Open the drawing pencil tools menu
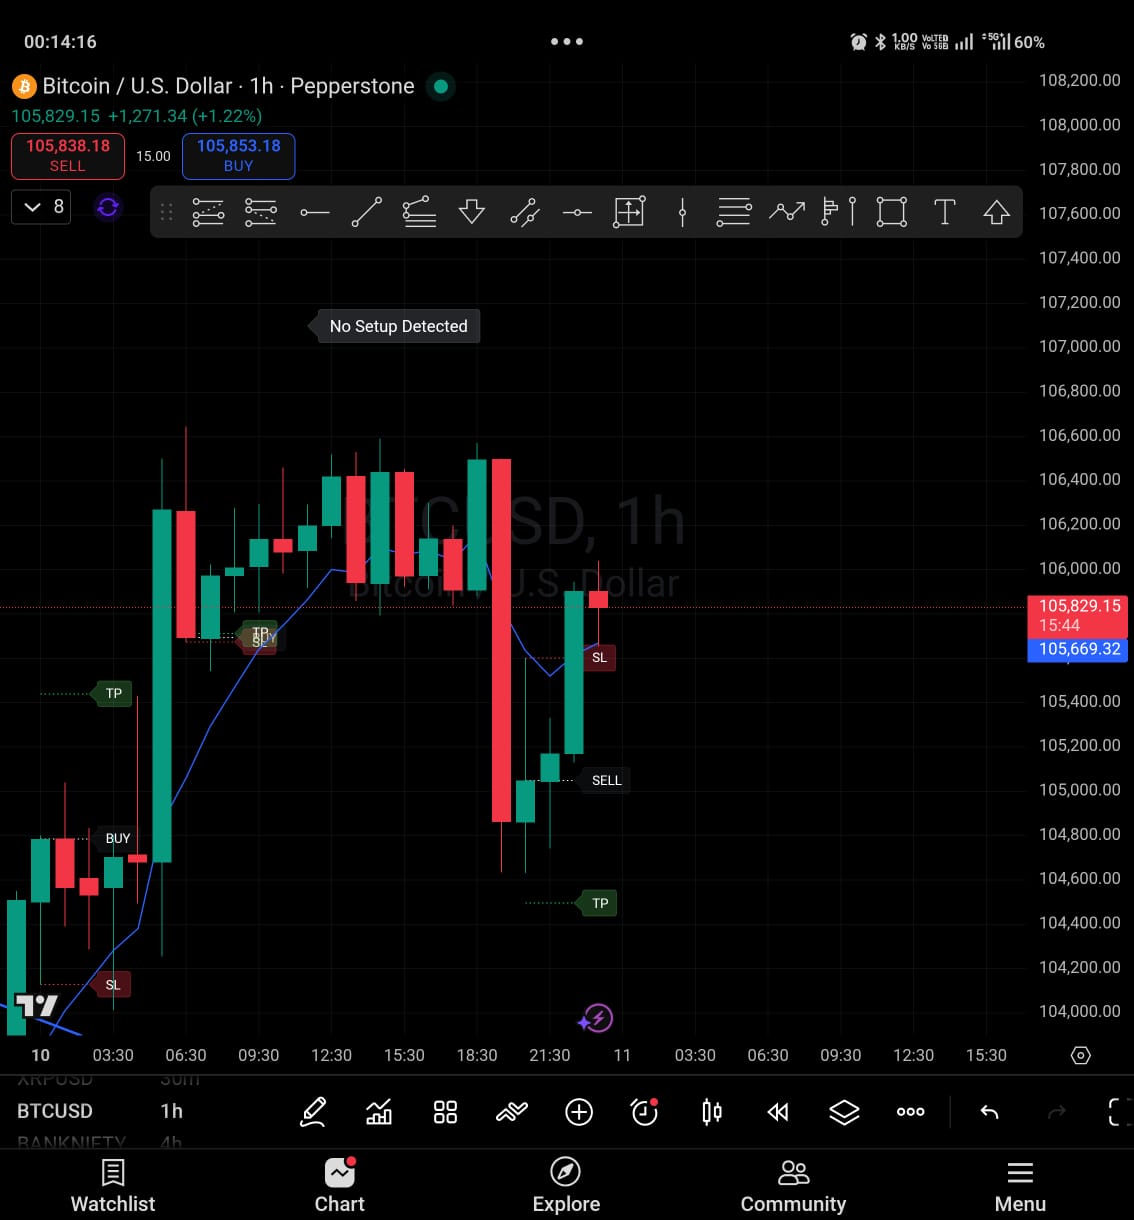The width and height of the screenshot is (1134, 1220). click(x=313, y=1112)
